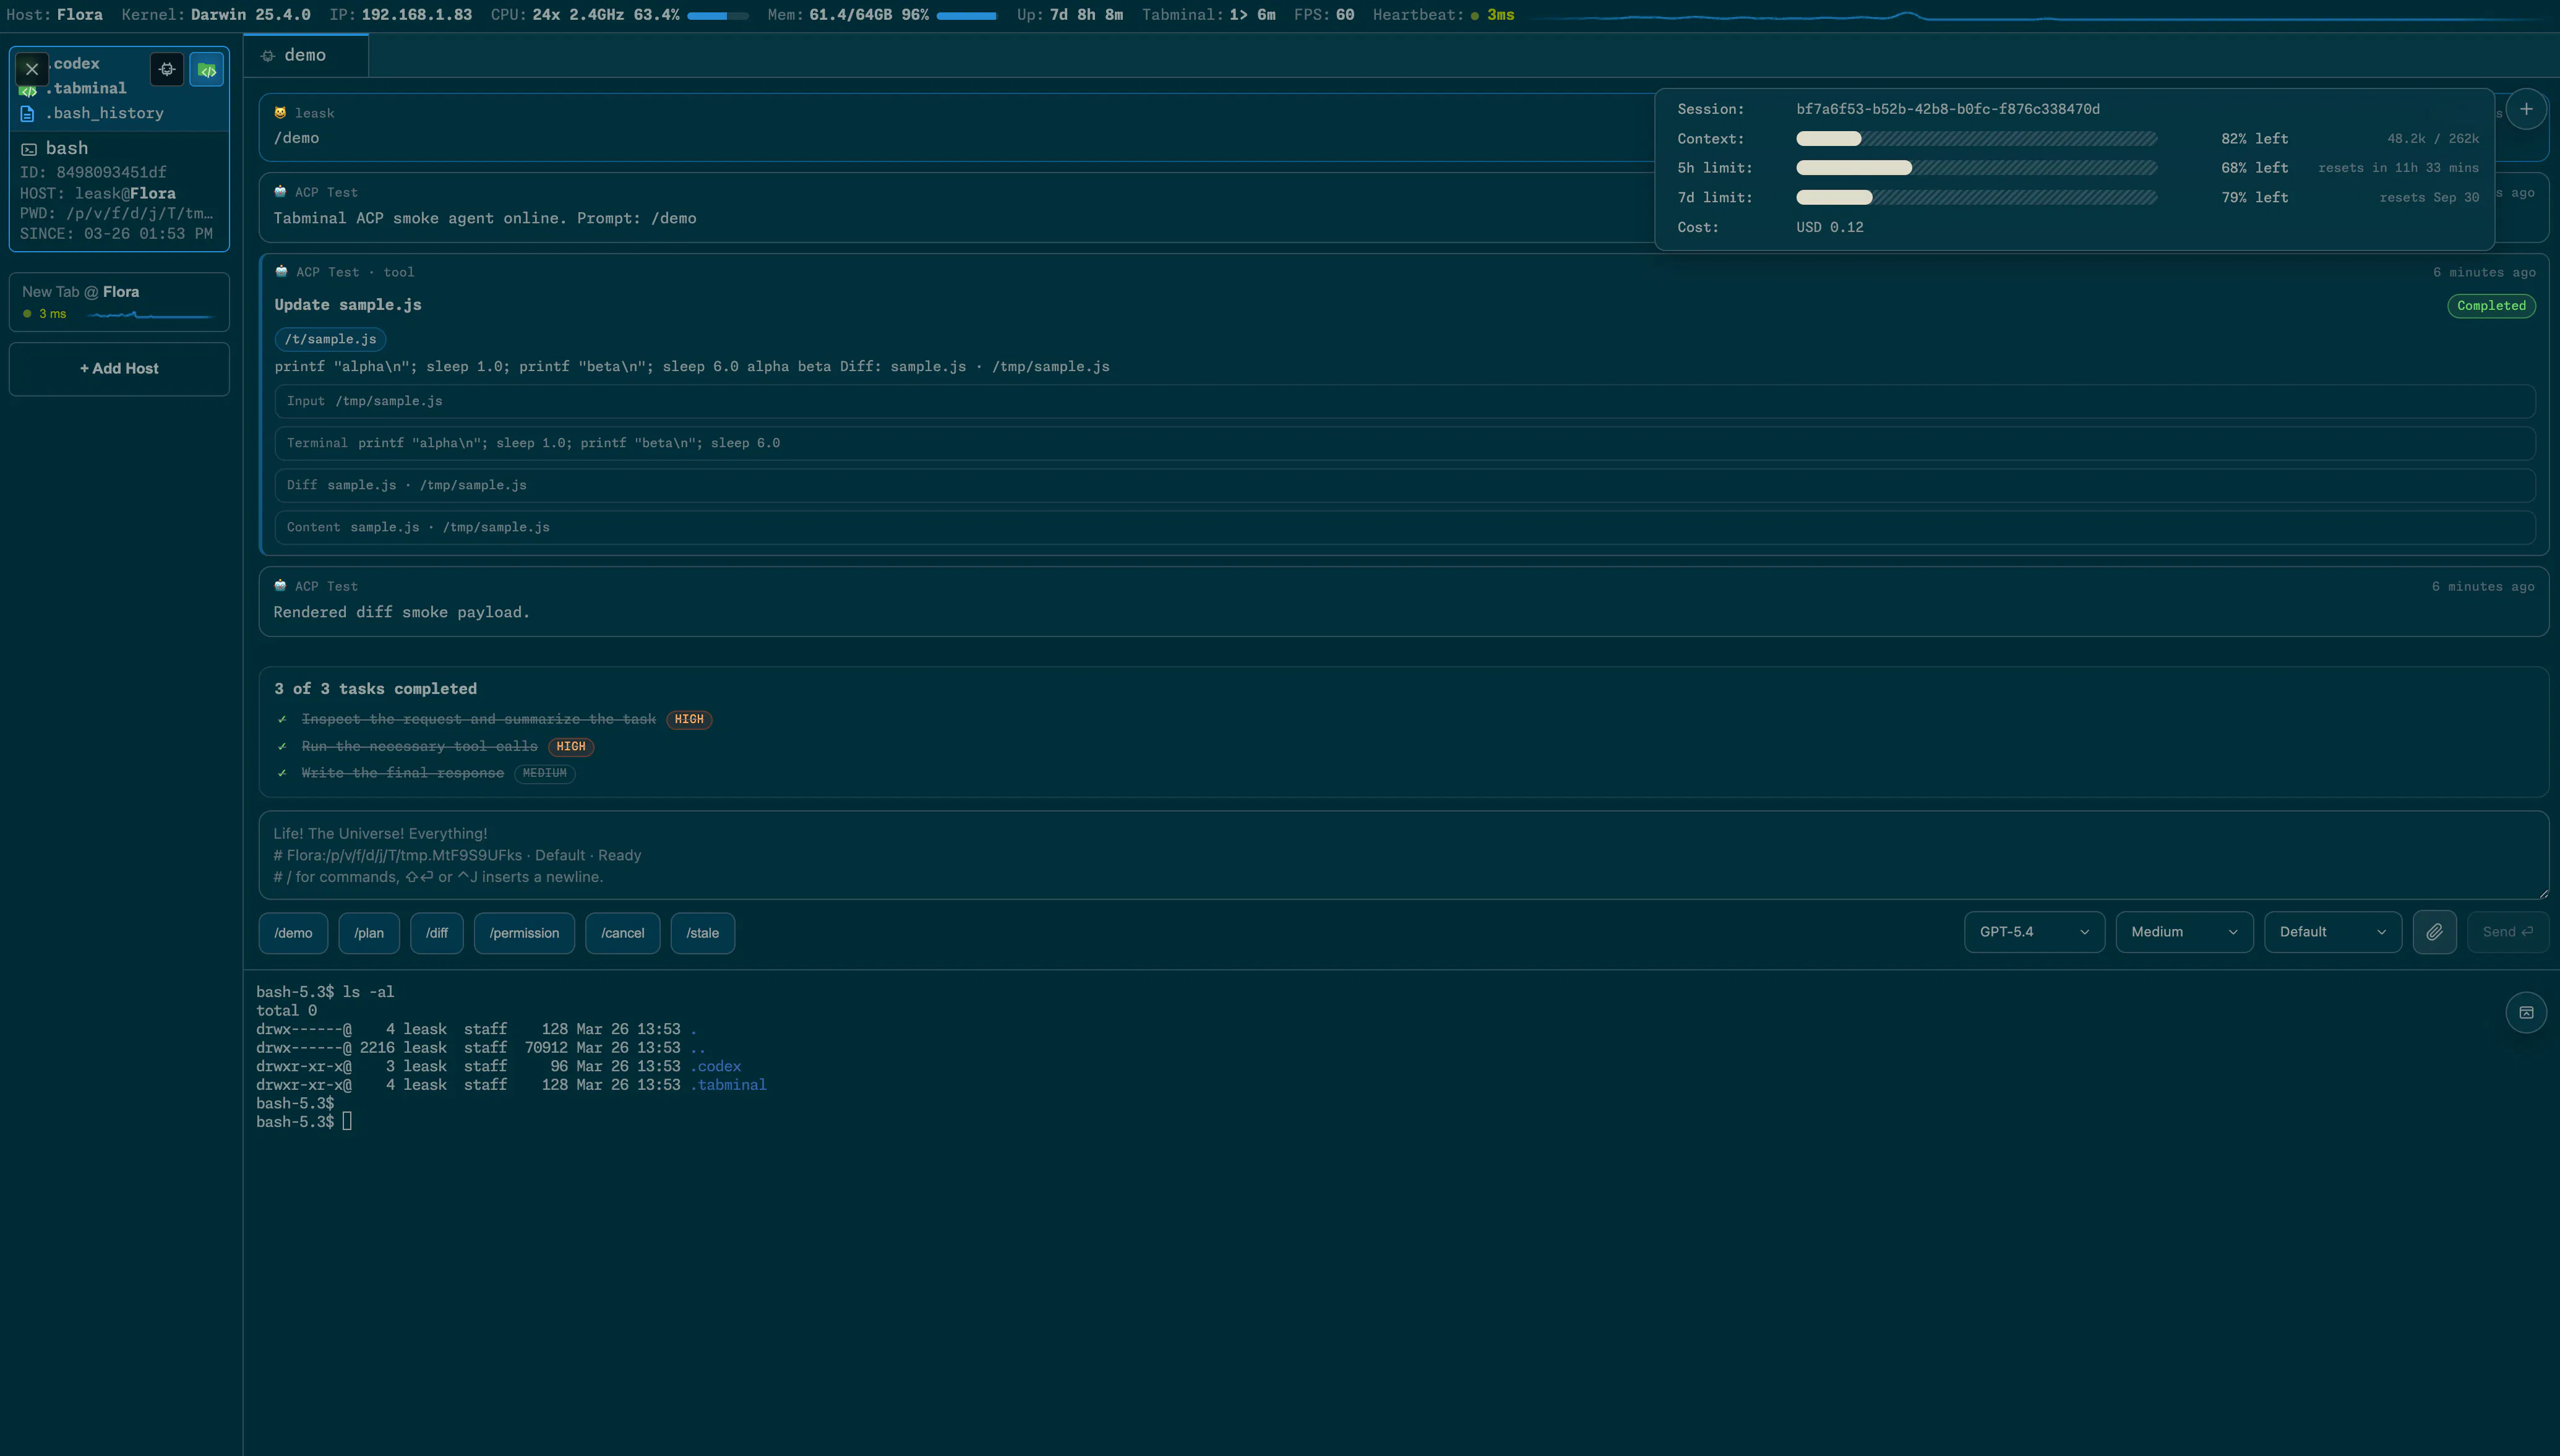Expand the 'Content sample.js' row
The image size is (2560, 1456).
coord(1405,527)
